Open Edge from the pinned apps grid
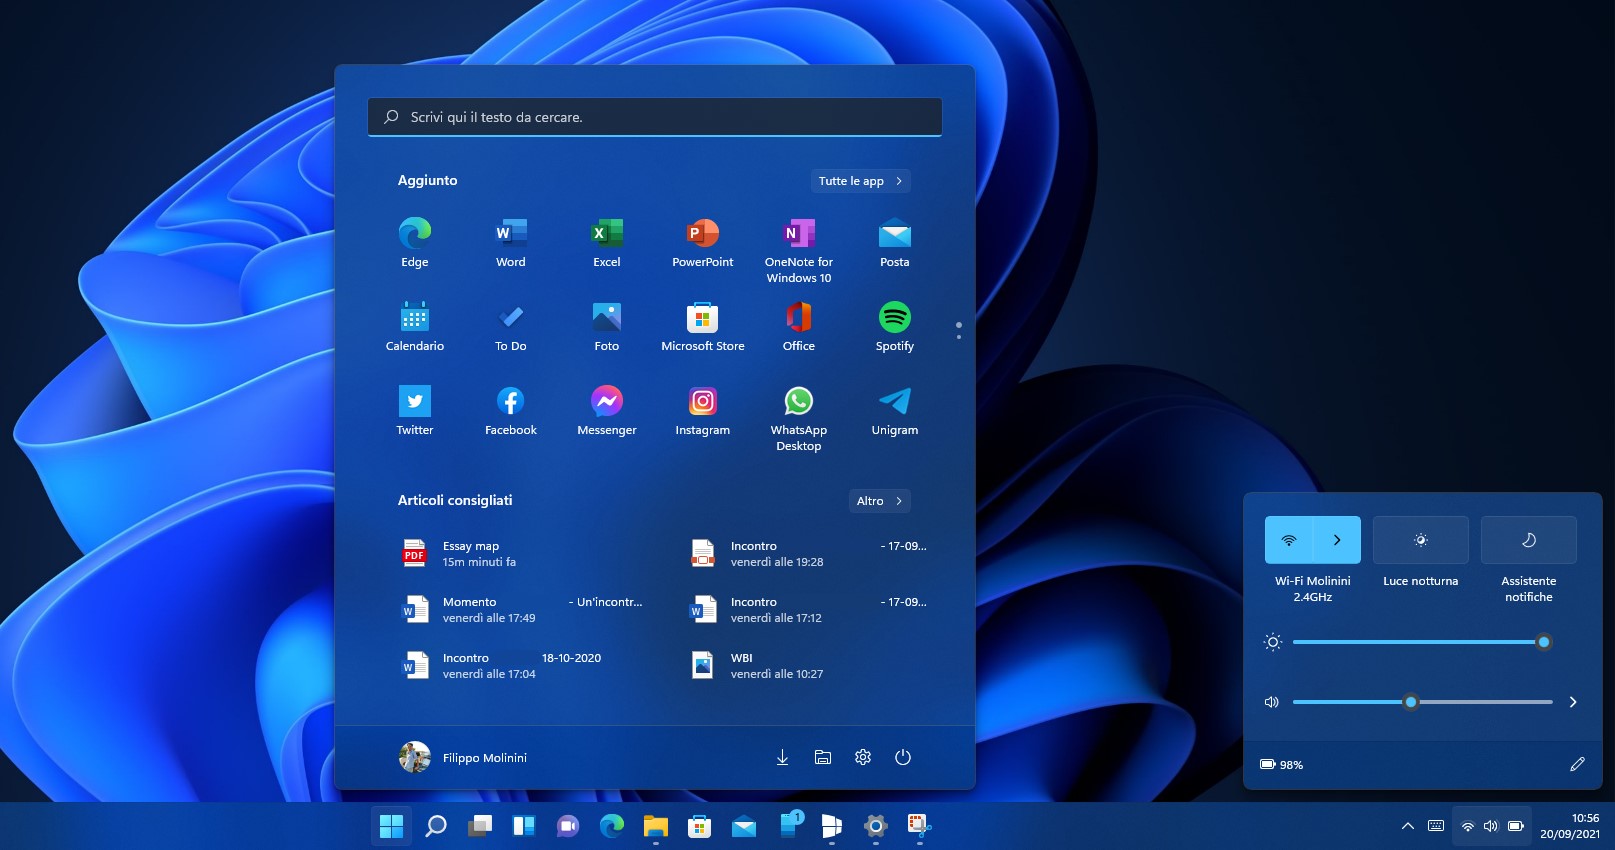This screenshot has height=850, width=1615. click(x=415, y=243)
